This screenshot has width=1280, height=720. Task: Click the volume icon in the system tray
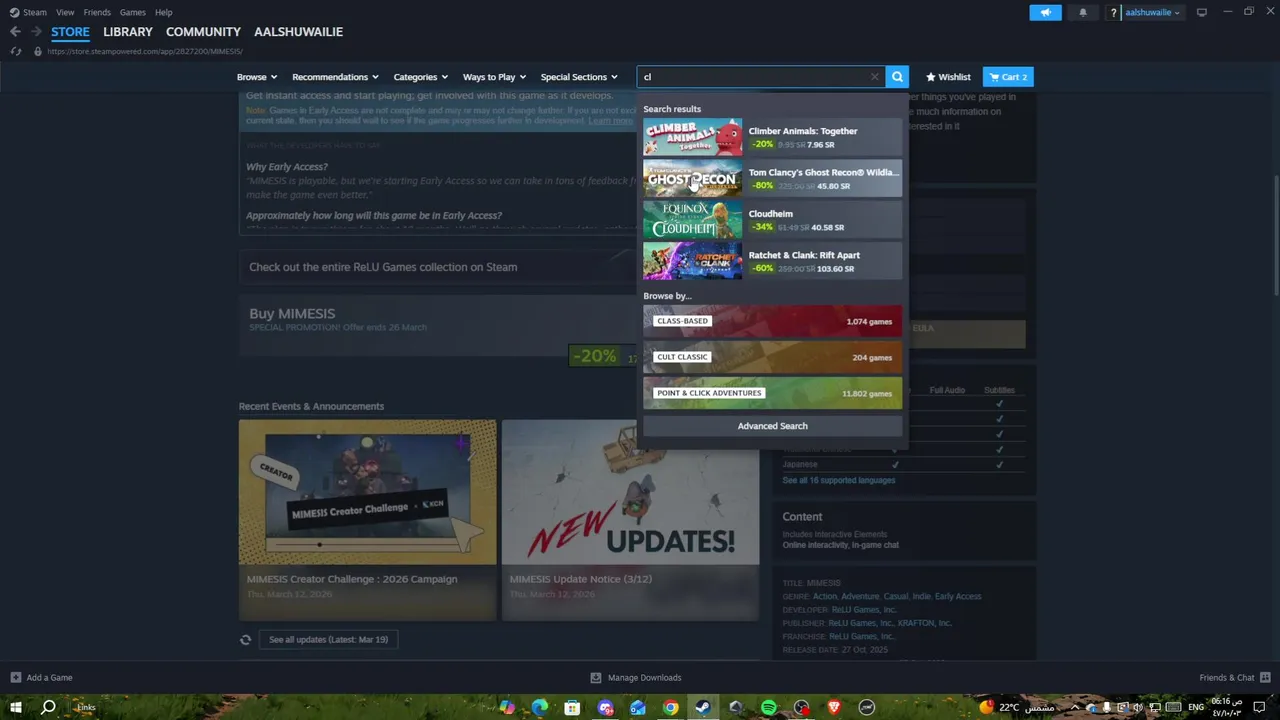1139,707
